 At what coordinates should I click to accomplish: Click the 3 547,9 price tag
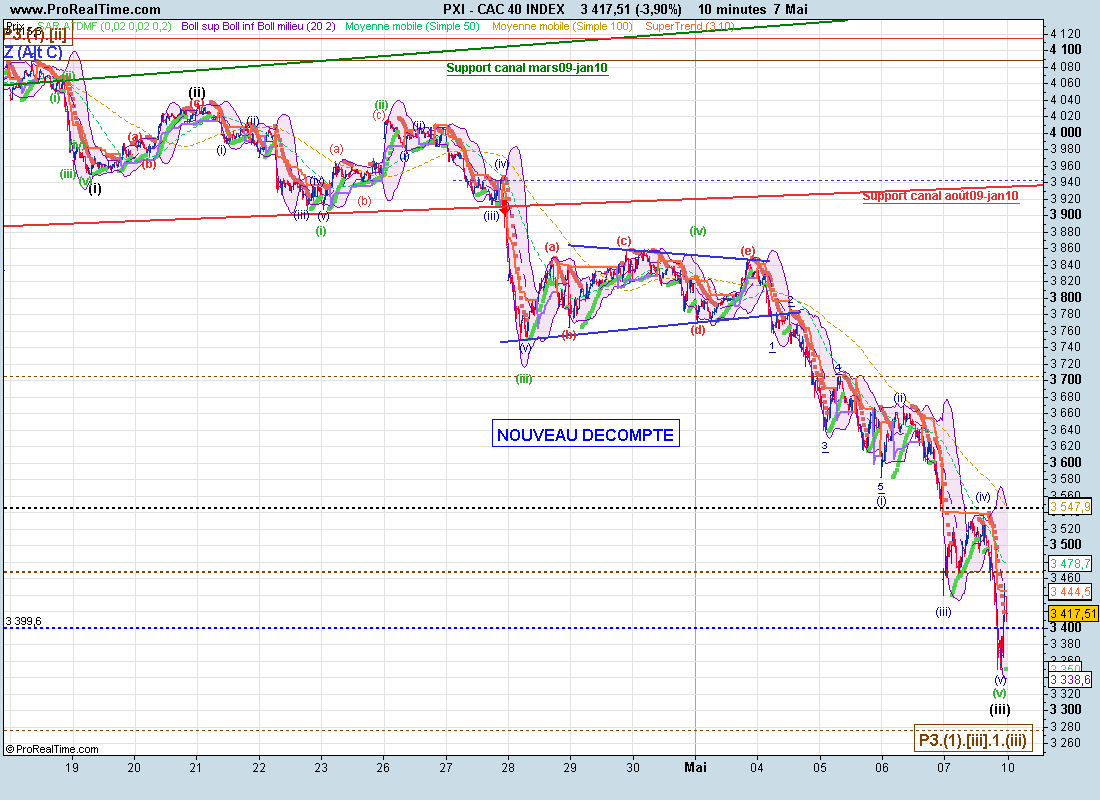pos(1070,507)
